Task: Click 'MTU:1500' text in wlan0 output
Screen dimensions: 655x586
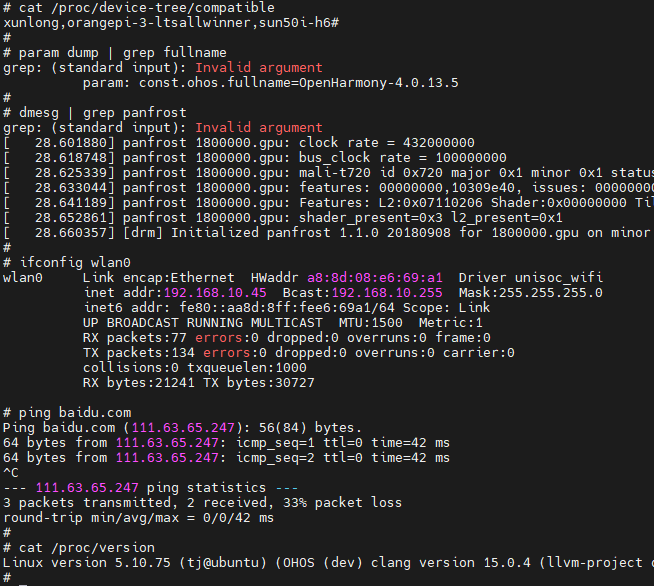Action: pyautogui.click(x=371, y=323)
